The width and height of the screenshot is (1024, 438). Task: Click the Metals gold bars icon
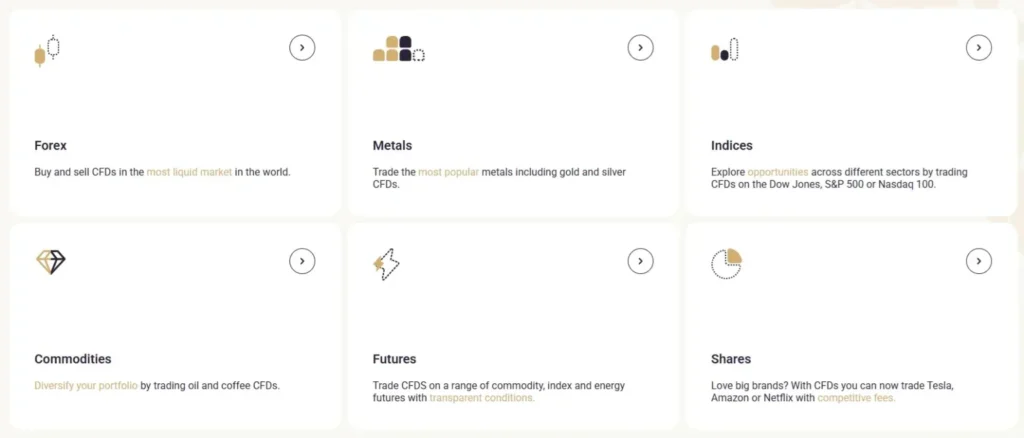[398, 49]
